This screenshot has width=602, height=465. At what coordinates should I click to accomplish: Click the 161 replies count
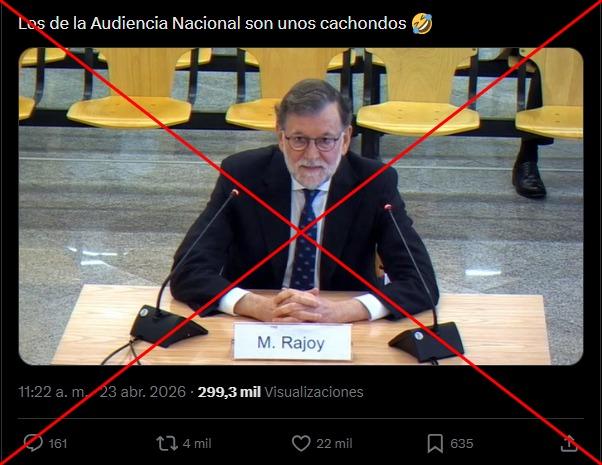[x=58, y=443]
